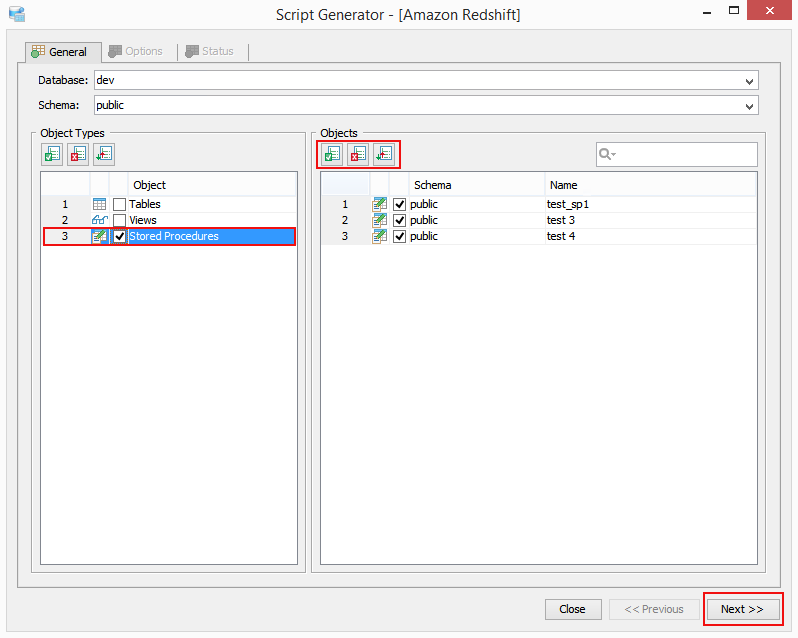This screenshot has width=798, height=638.
Task: Open the Database dropdown showing dev
Action: click(426, 80)
